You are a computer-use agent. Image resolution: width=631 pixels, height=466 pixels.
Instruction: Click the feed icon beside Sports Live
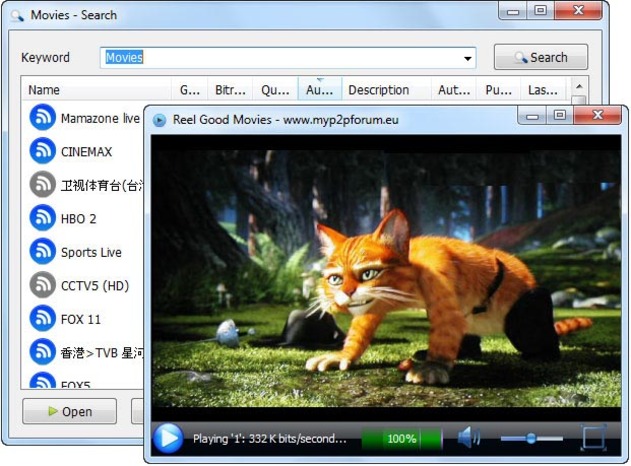[42, 252]
